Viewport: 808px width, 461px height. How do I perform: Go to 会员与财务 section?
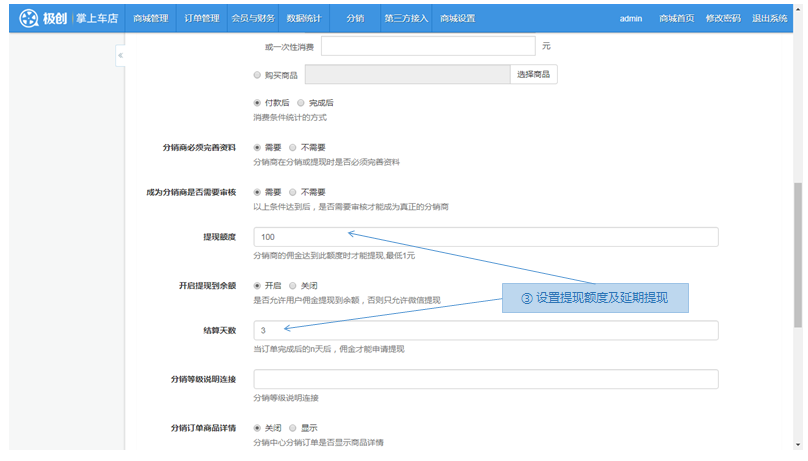(253, 18)
